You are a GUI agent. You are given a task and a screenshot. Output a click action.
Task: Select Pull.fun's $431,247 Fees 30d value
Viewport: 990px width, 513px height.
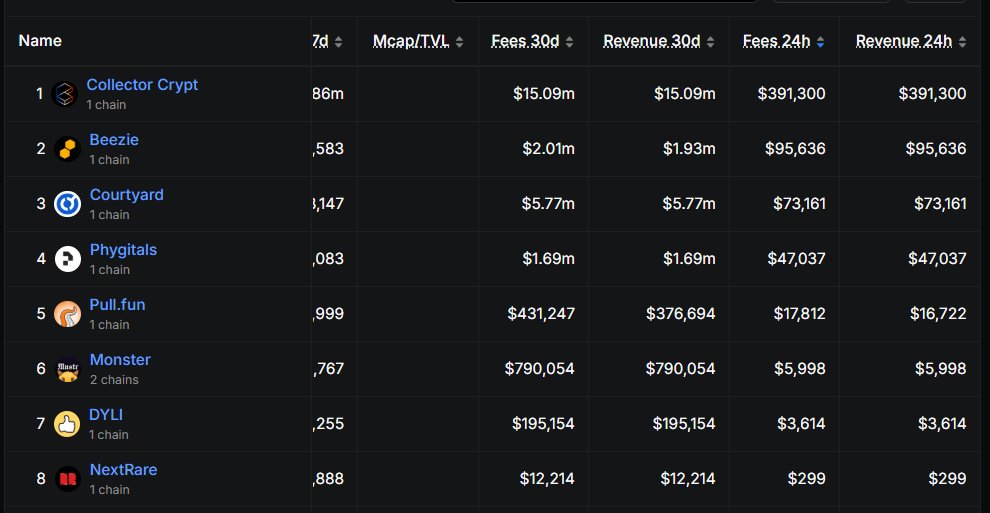541,313
